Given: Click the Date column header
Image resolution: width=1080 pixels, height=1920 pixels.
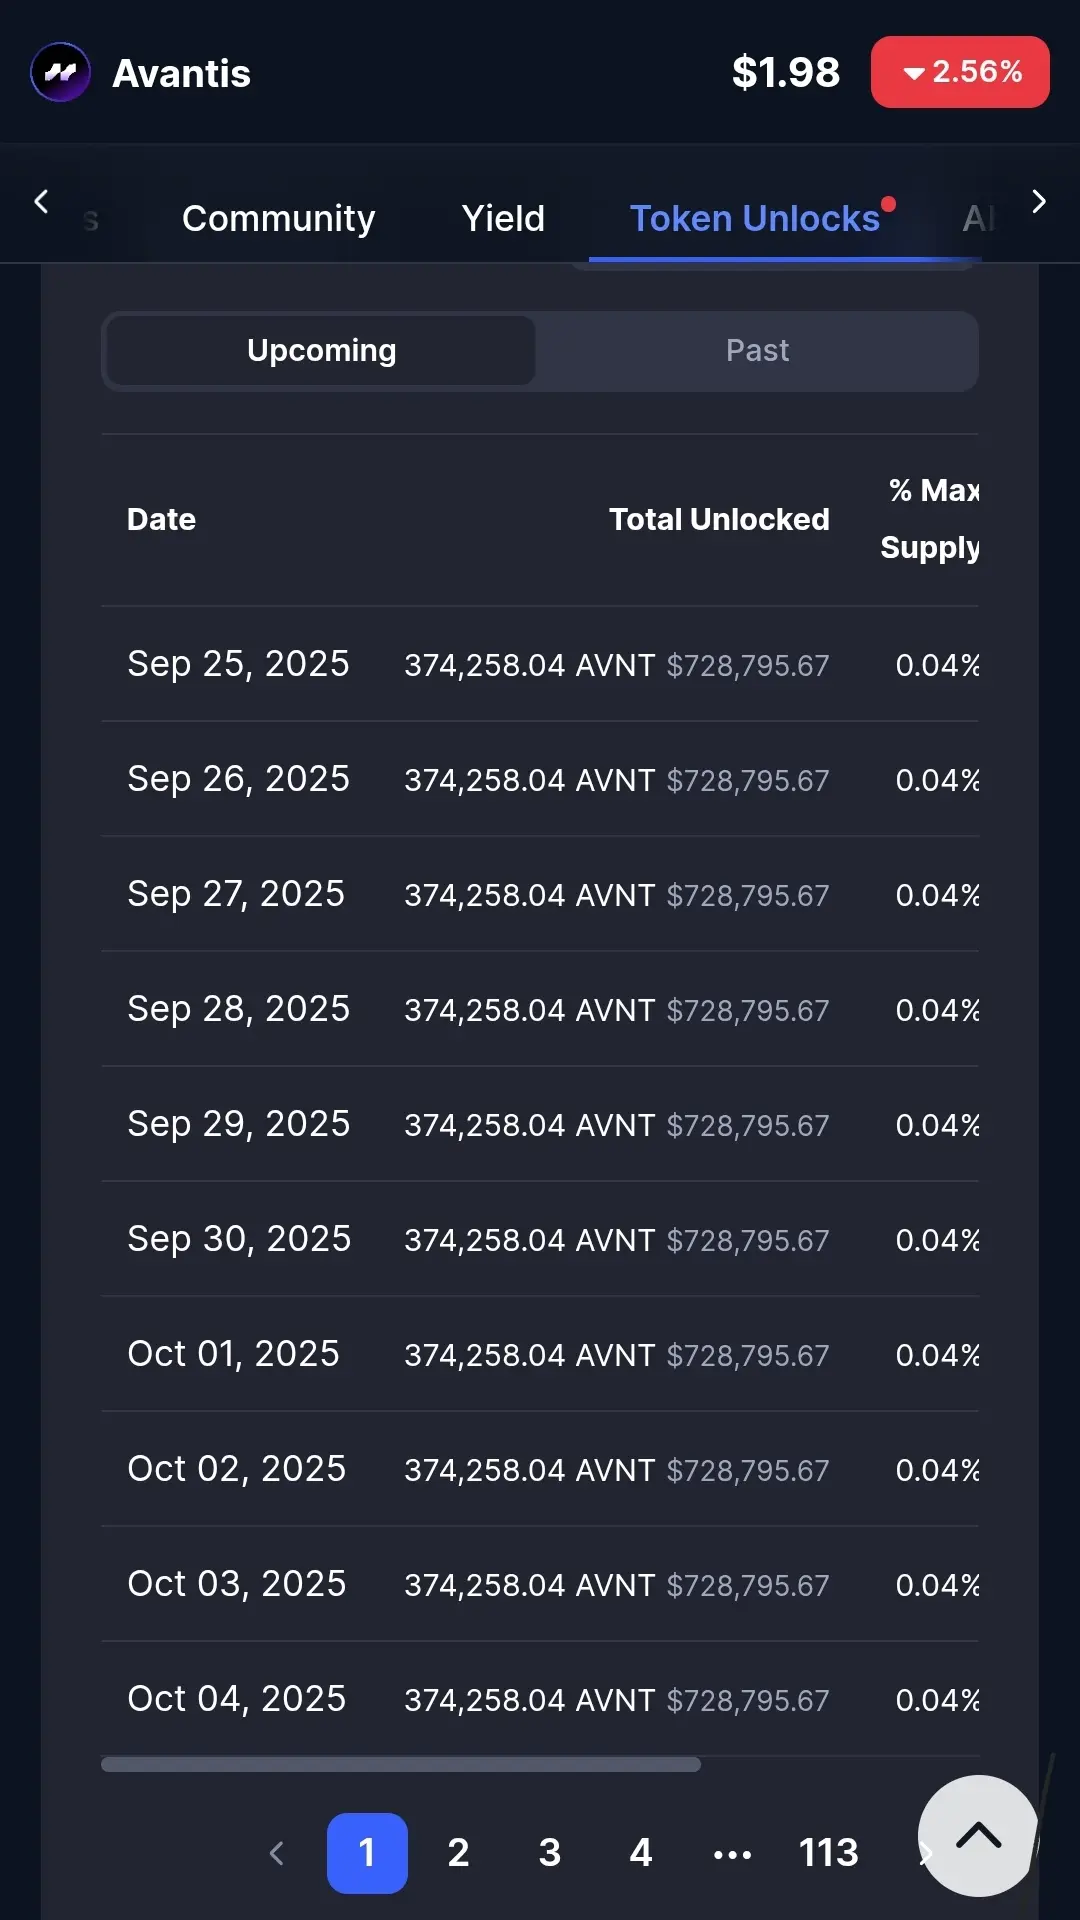Looking at the screenshot, I should coord(161,519).
